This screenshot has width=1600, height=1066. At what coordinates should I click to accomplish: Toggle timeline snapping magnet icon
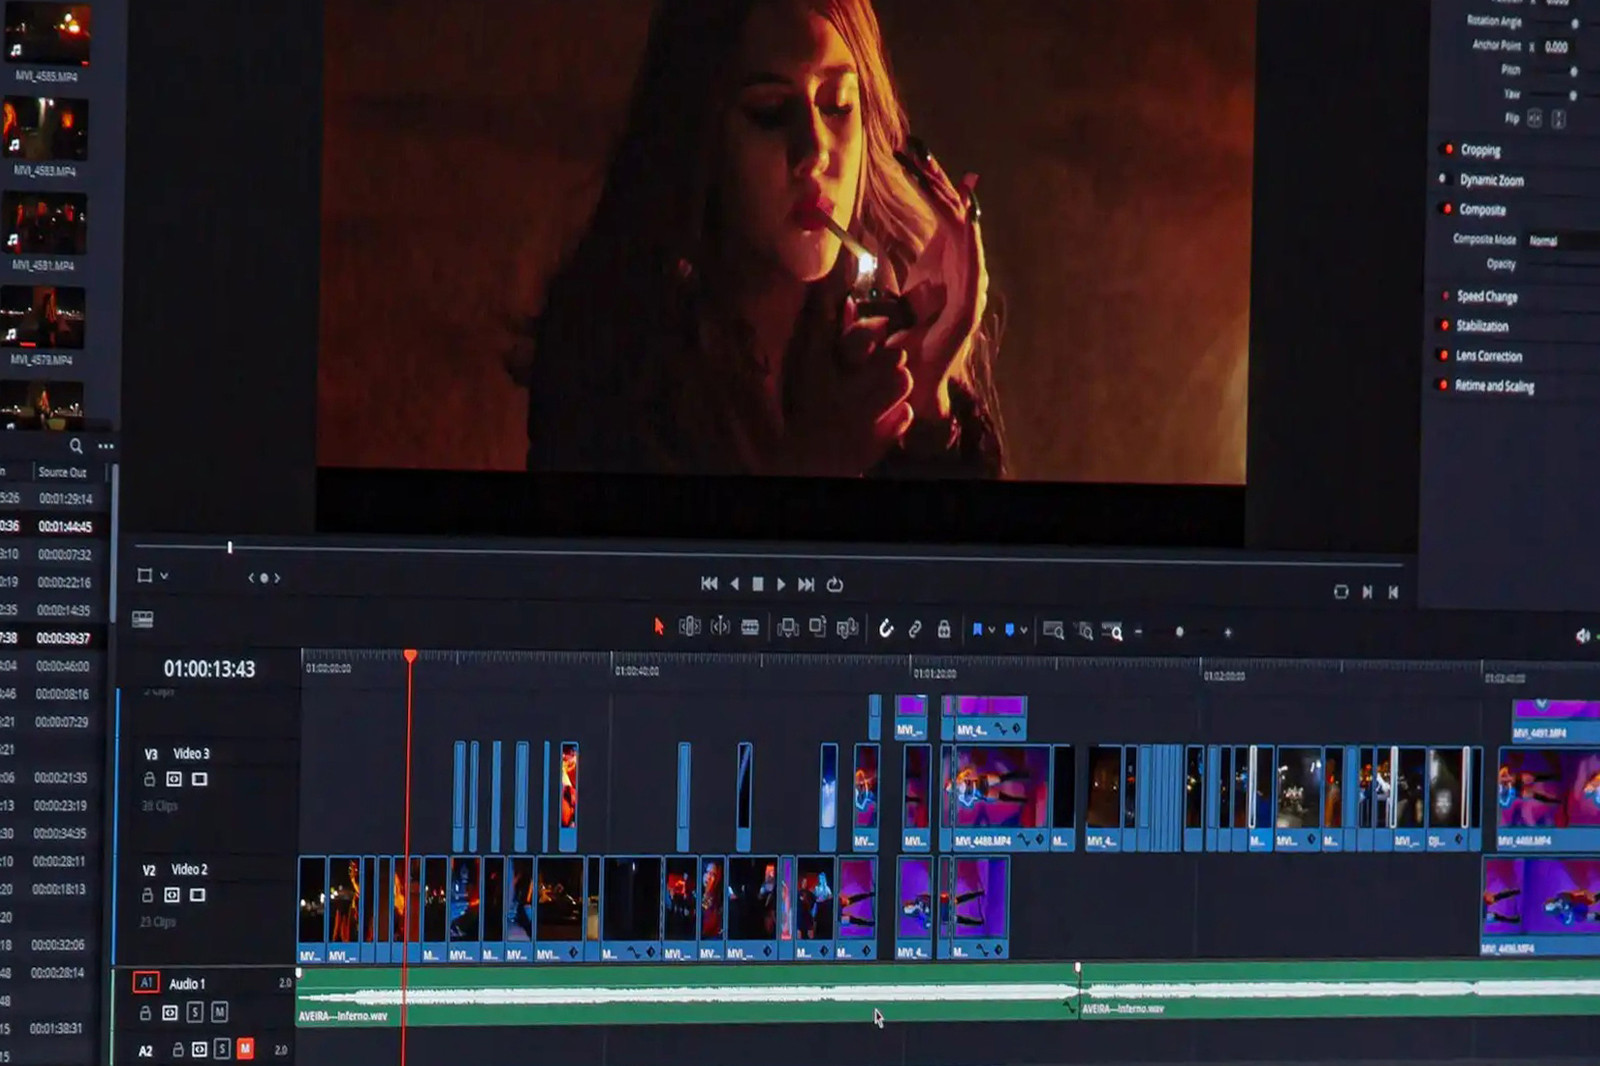(x=885, y=629)
